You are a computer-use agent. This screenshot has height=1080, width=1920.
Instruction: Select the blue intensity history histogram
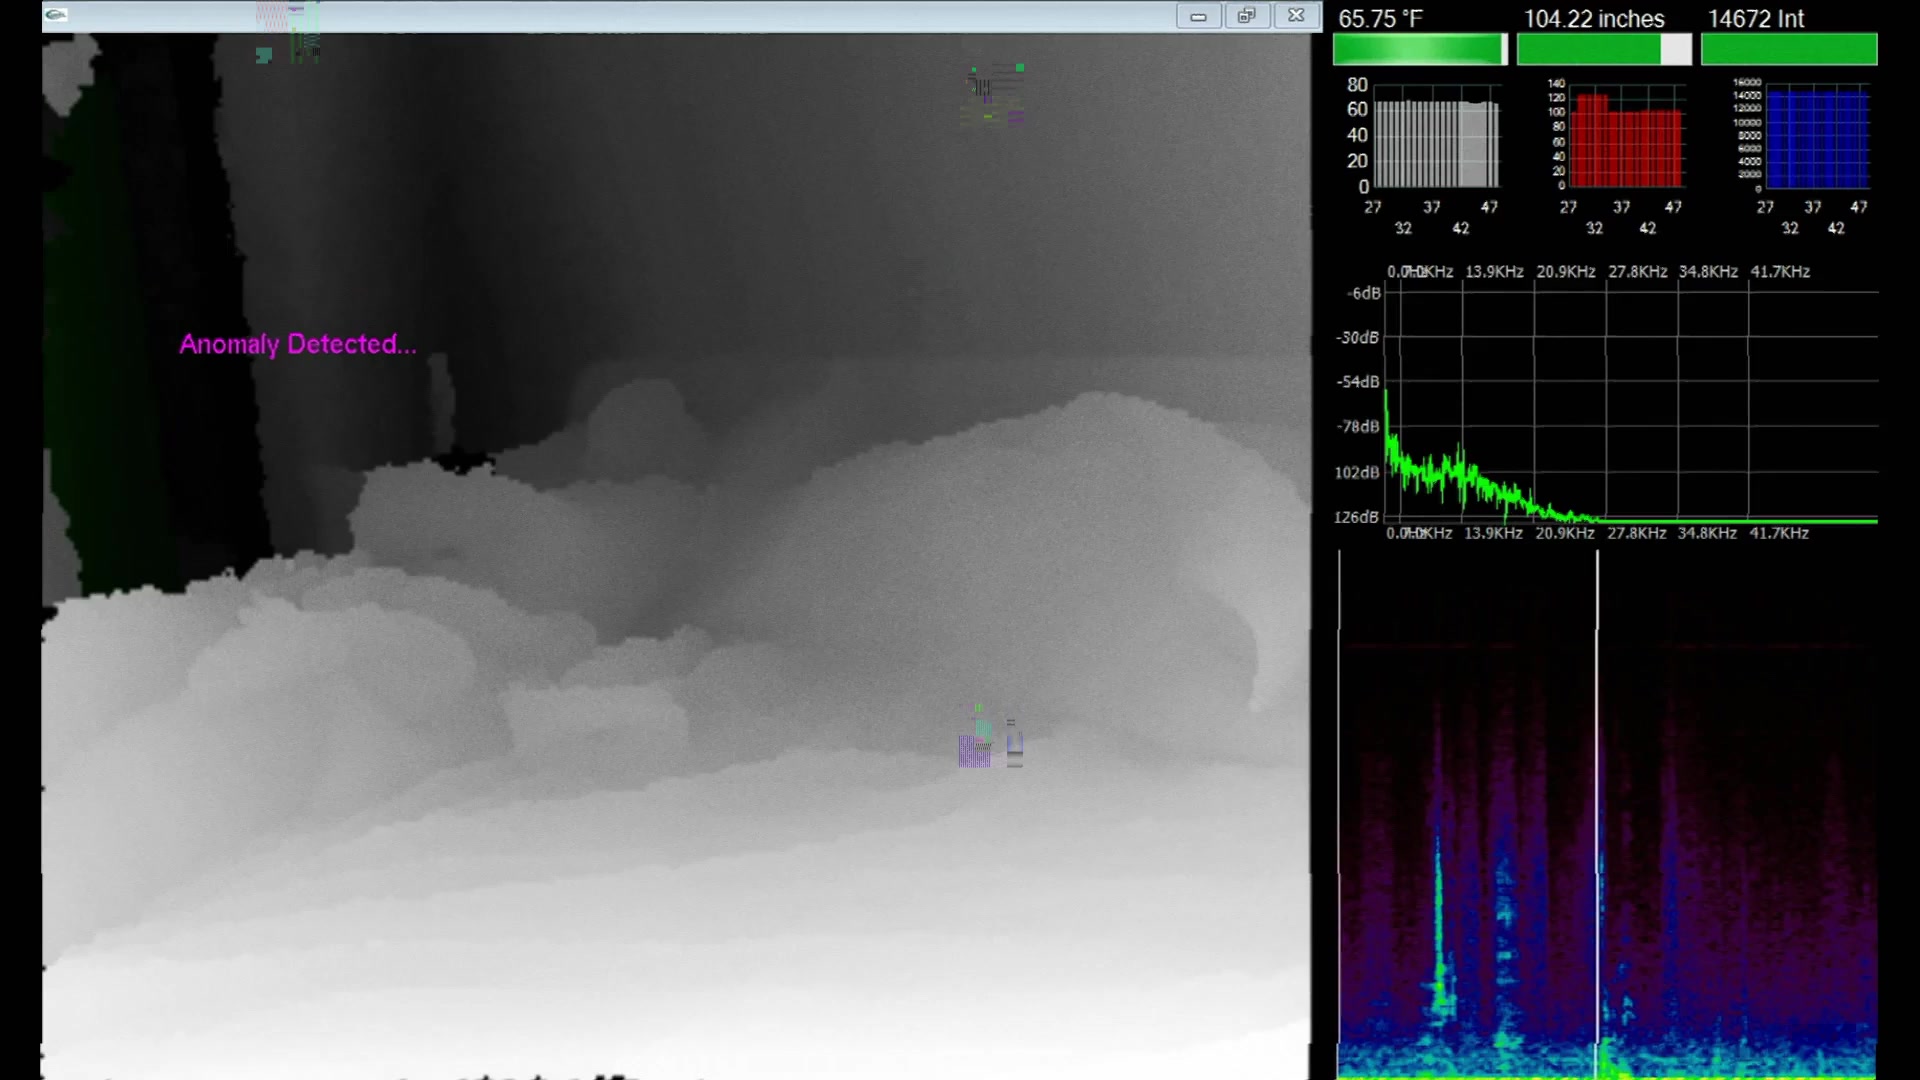[x=1817, y=138]
